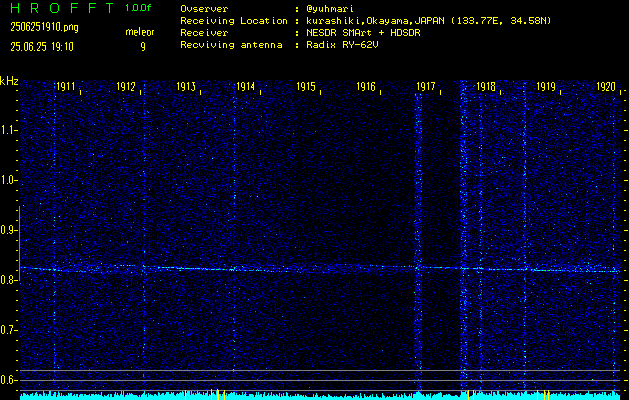This screenshot has height=400, width=629.
Task: Click the 1915 time label
Action: coord(306,87)
